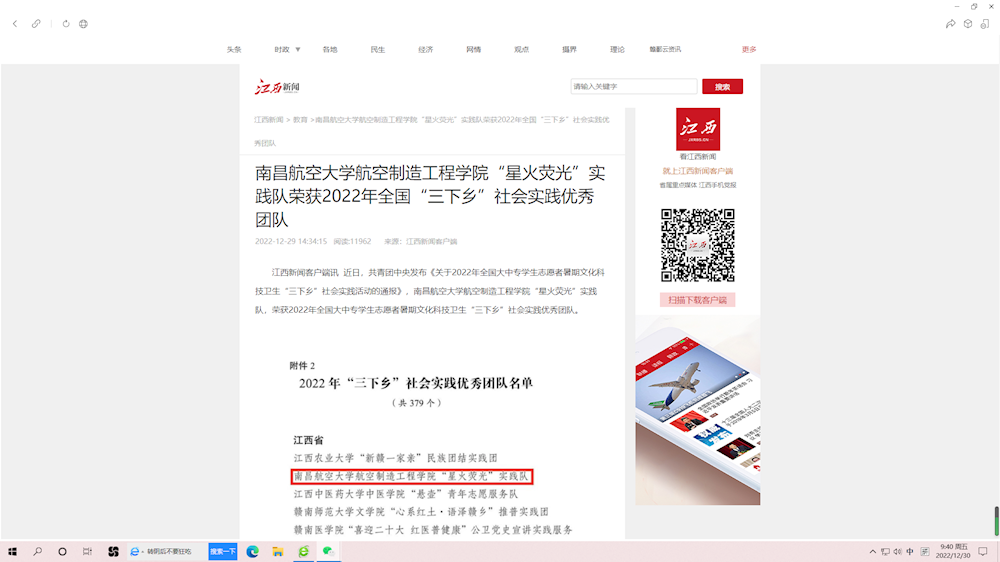Click the refresh page icon
Screen dimensions: 1000x562
pyautogui.click(x=66, y=24)
